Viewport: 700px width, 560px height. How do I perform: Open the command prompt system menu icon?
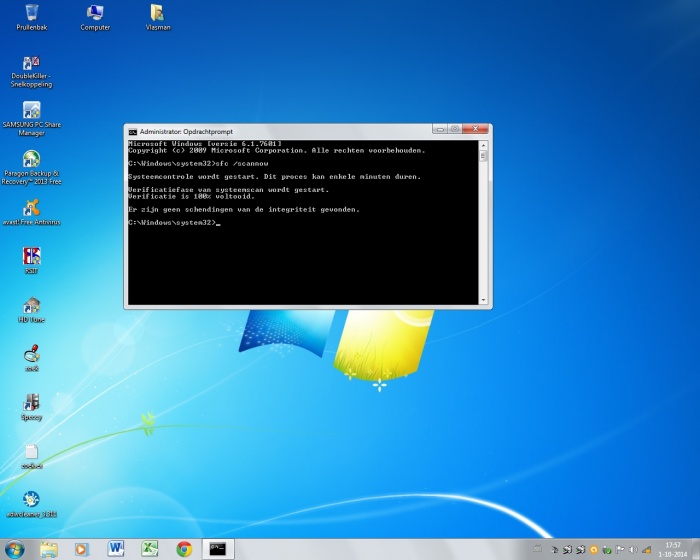click(x=133, y=132)
